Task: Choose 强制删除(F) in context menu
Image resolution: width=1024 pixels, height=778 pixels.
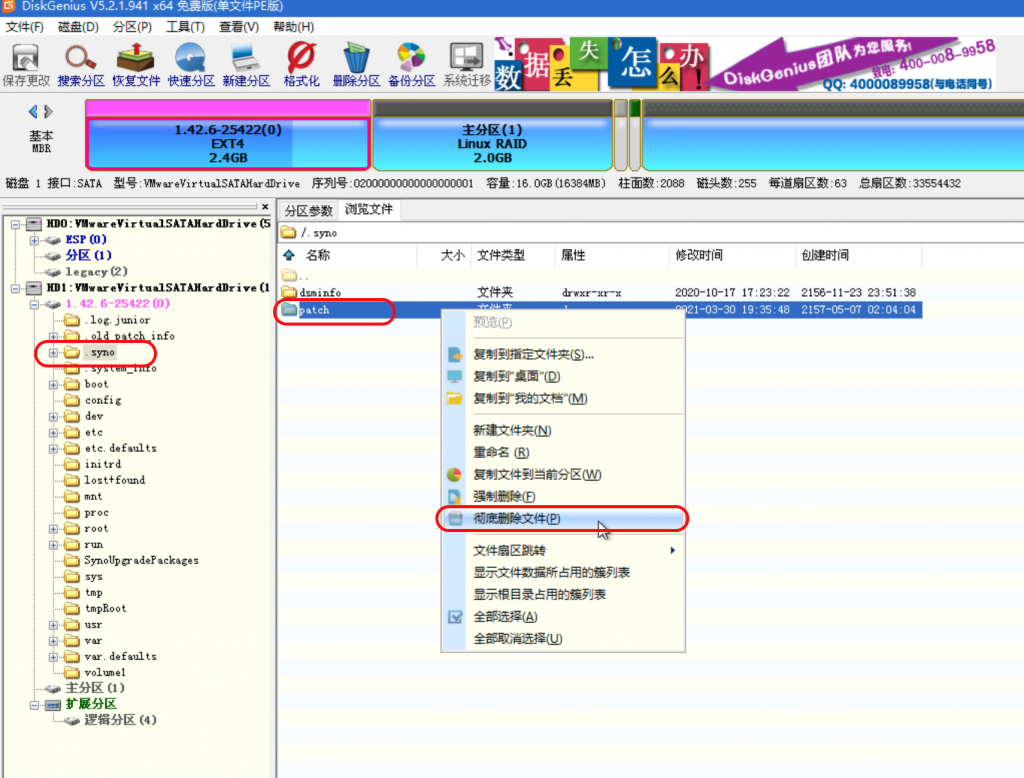Action: [x=562, y=496]
